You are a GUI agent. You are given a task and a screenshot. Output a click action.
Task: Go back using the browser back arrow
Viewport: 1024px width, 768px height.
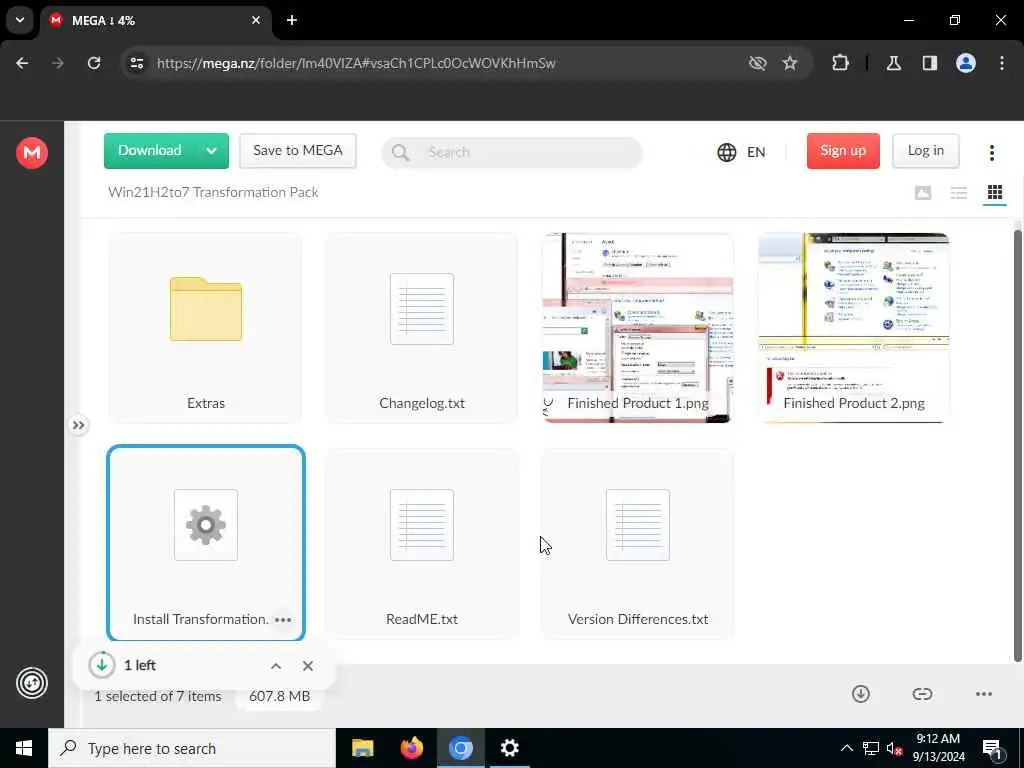[x=22, y=63]
